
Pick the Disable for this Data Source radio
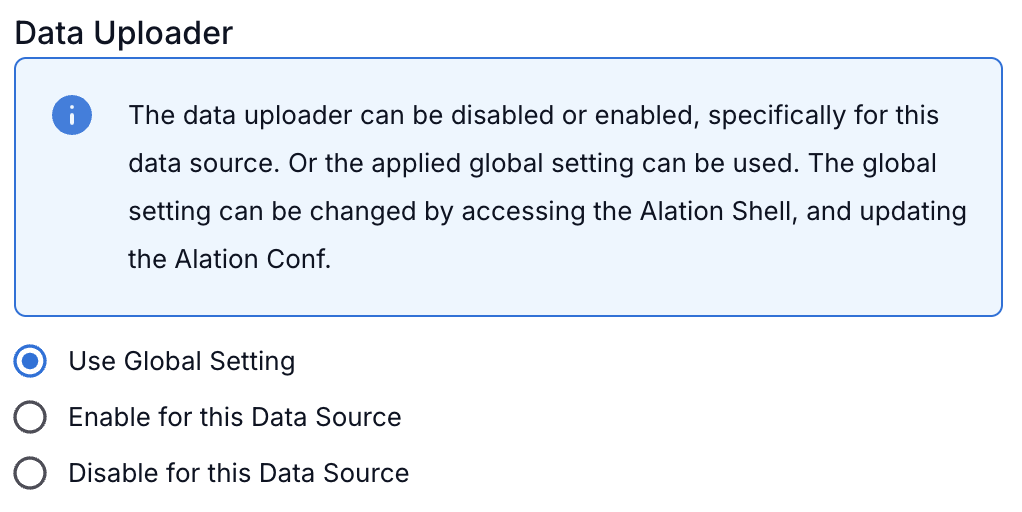pyautogui.click(x=31, y=473)
